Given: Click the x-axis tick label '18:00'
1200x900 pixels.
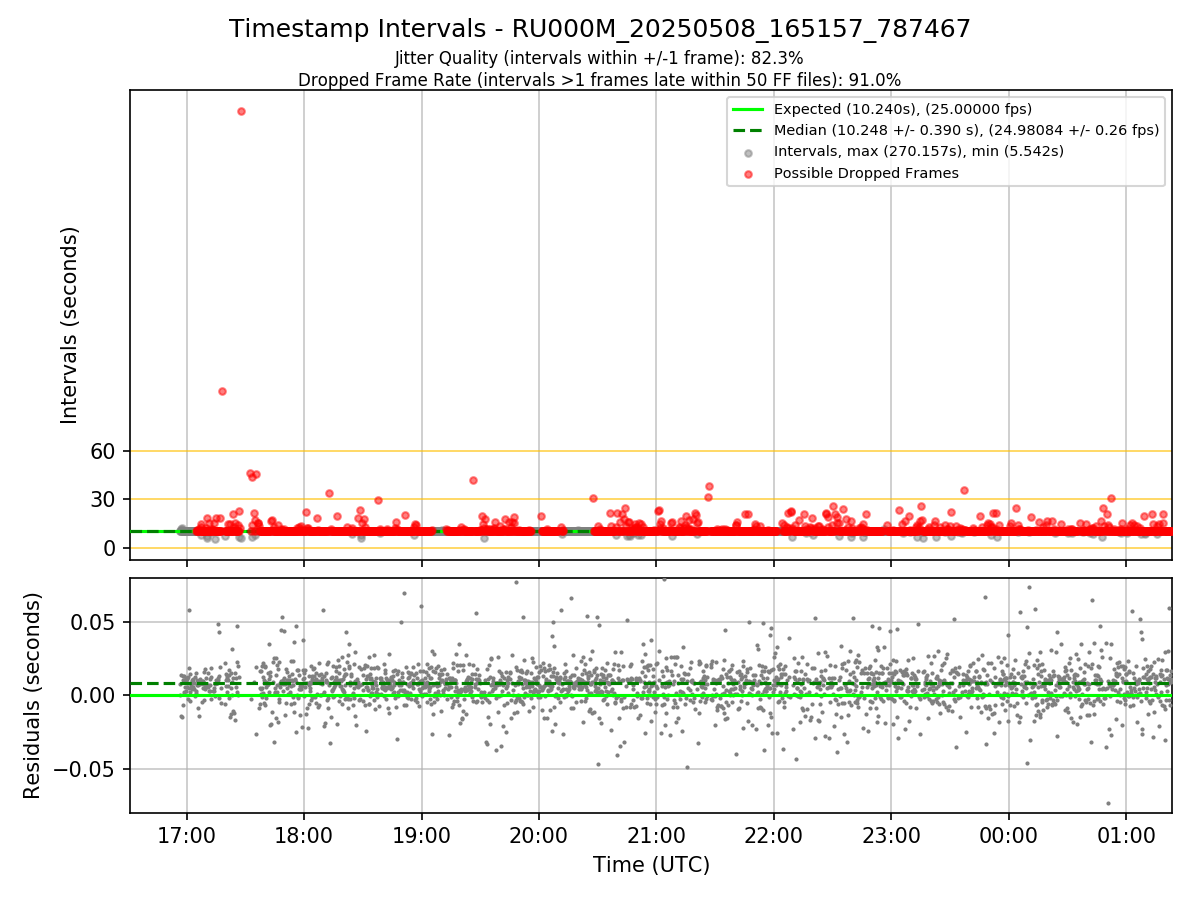Looking at the screenshot, I should pyautogui.click(x=304, y=835).
